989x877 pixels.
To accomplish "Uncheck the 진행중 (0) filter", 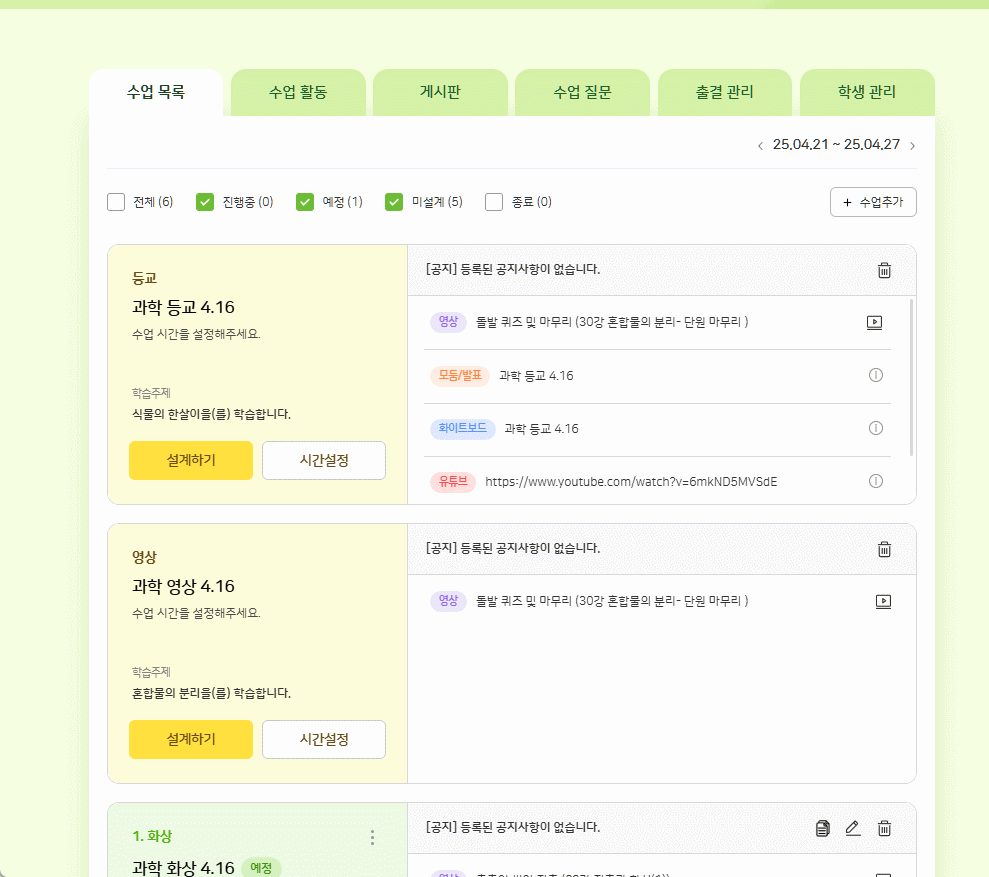I will (x=205, y=202).
